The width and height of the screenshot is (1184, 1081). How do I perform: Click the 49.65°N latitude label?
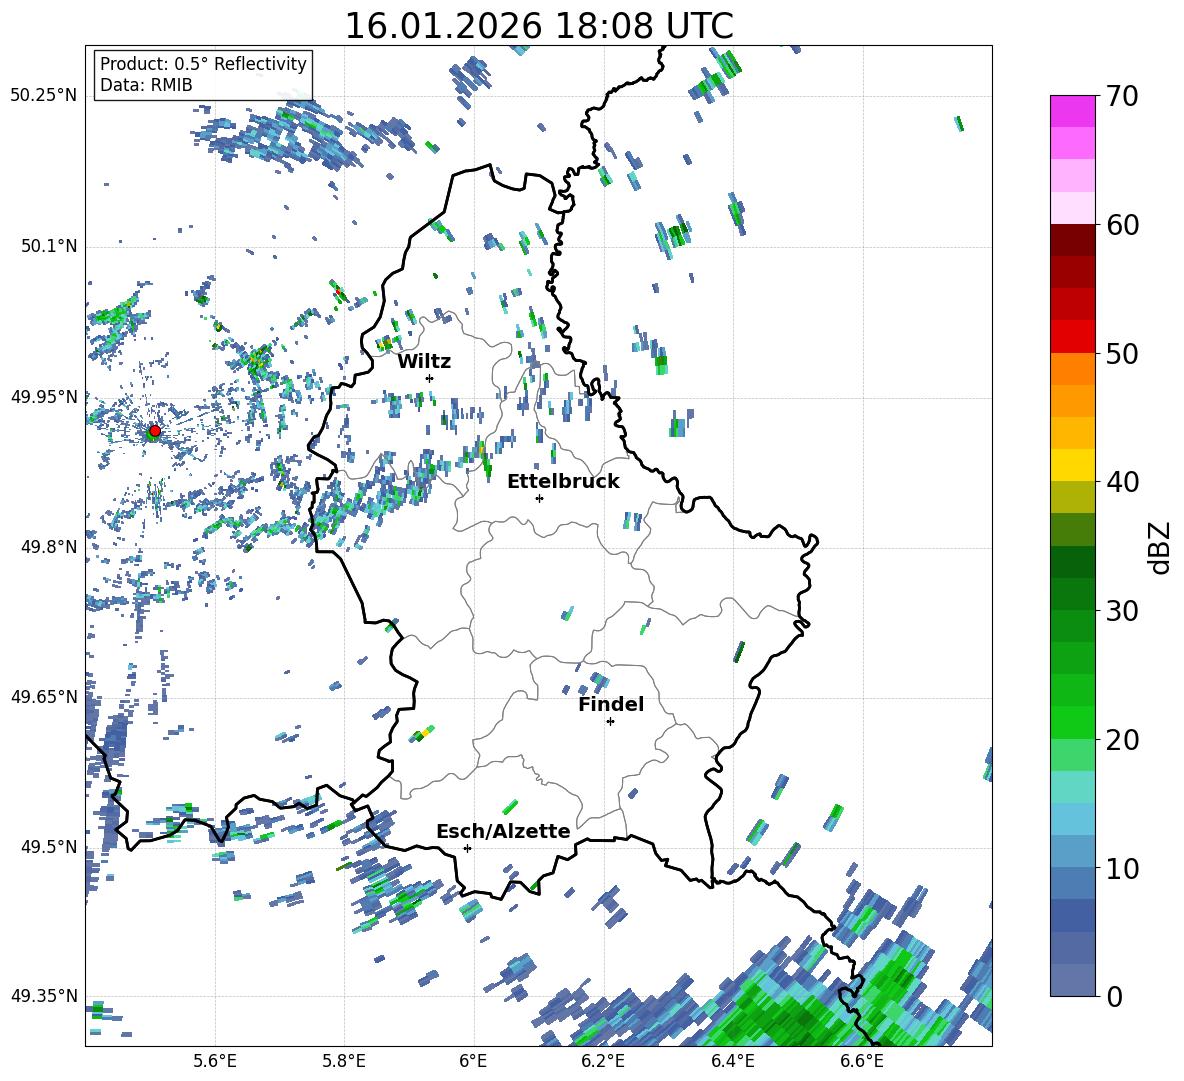point(44,696)
